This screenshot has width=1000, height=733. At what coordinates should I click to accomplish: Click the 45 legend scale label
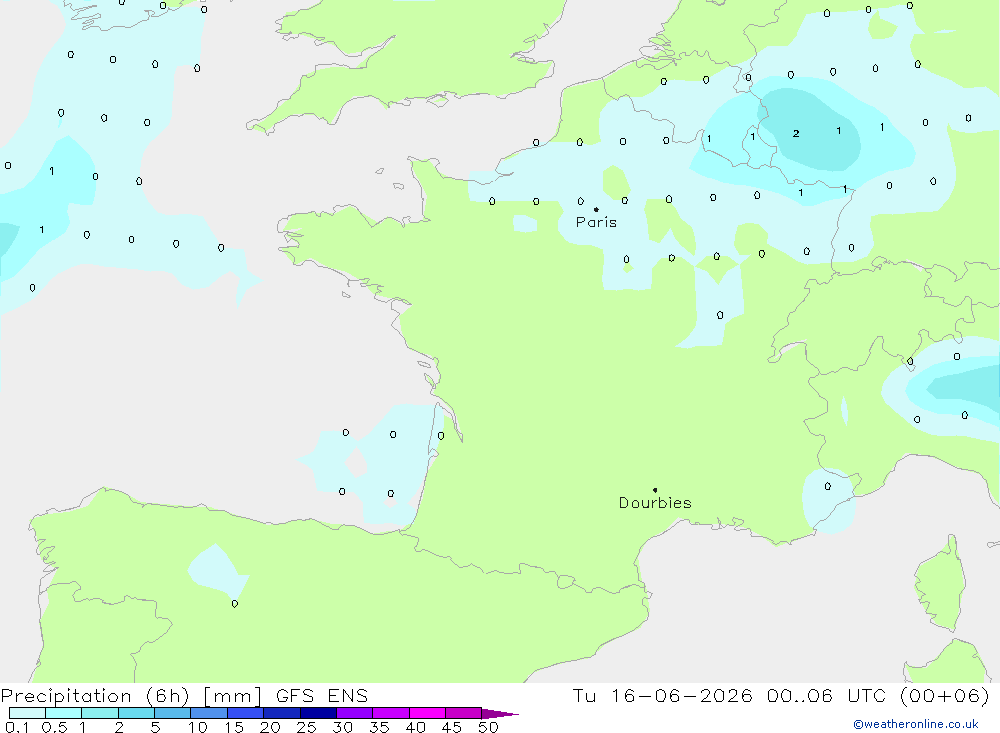[x=452, y=727]
